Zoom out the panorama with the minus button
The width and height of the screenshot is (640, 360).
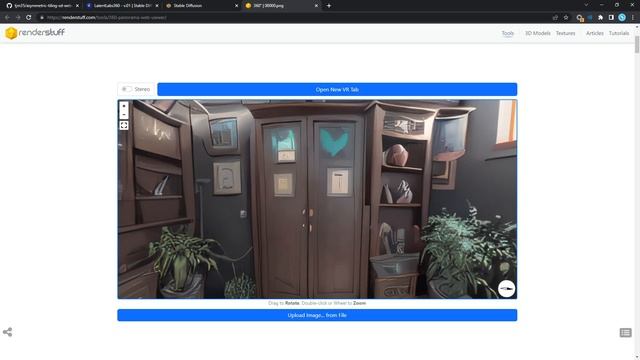(124, 115)
